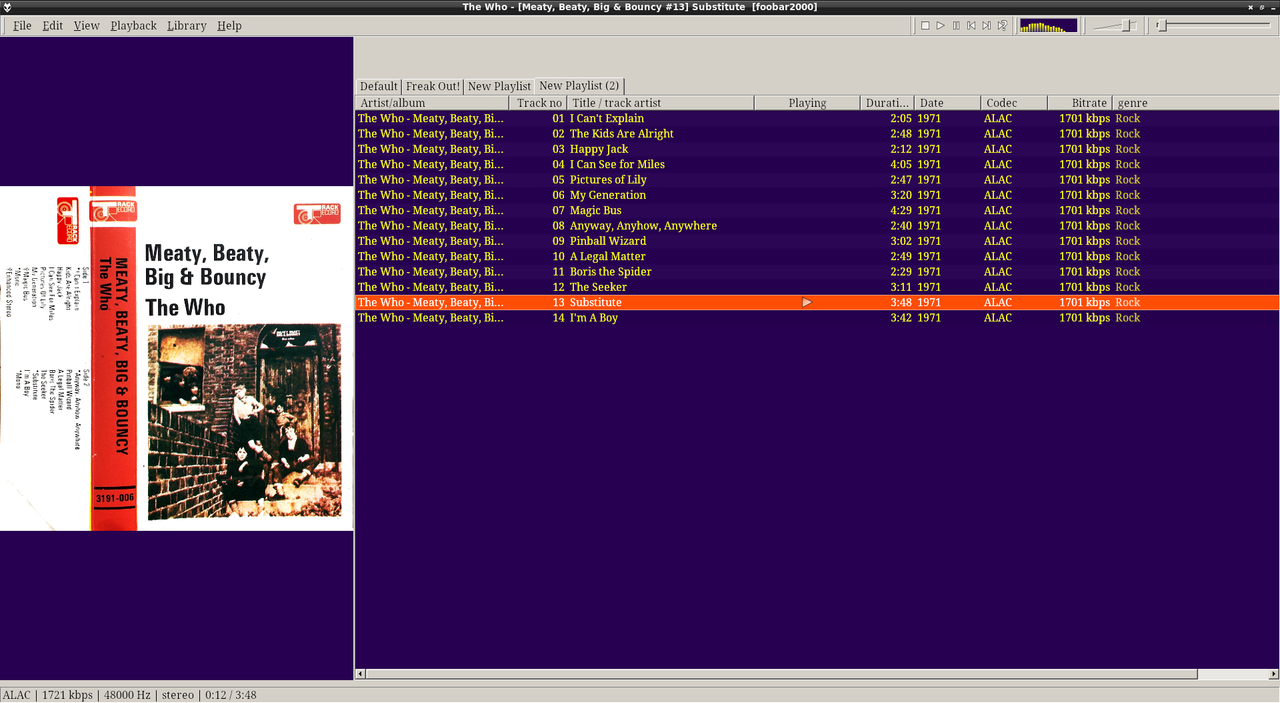Select track I Can See for Miles
Viewport: 1280px width, 703px height.
click(x=817, y=164)
